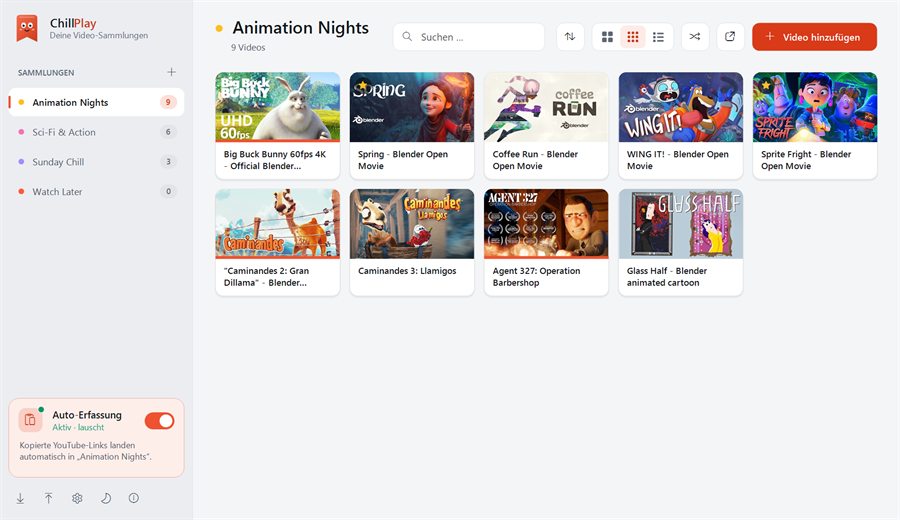The height and width of the screenshot is (520, 900).
Task: Click the Big Buck Bunny thumbnail
Action: 278,107
